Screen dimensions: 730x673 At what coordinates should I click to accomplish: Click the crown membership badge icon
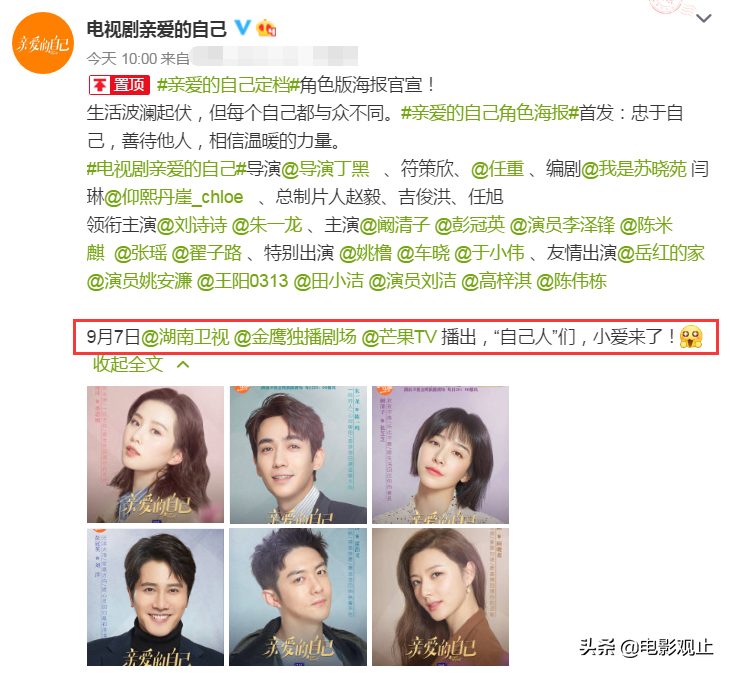266,28
